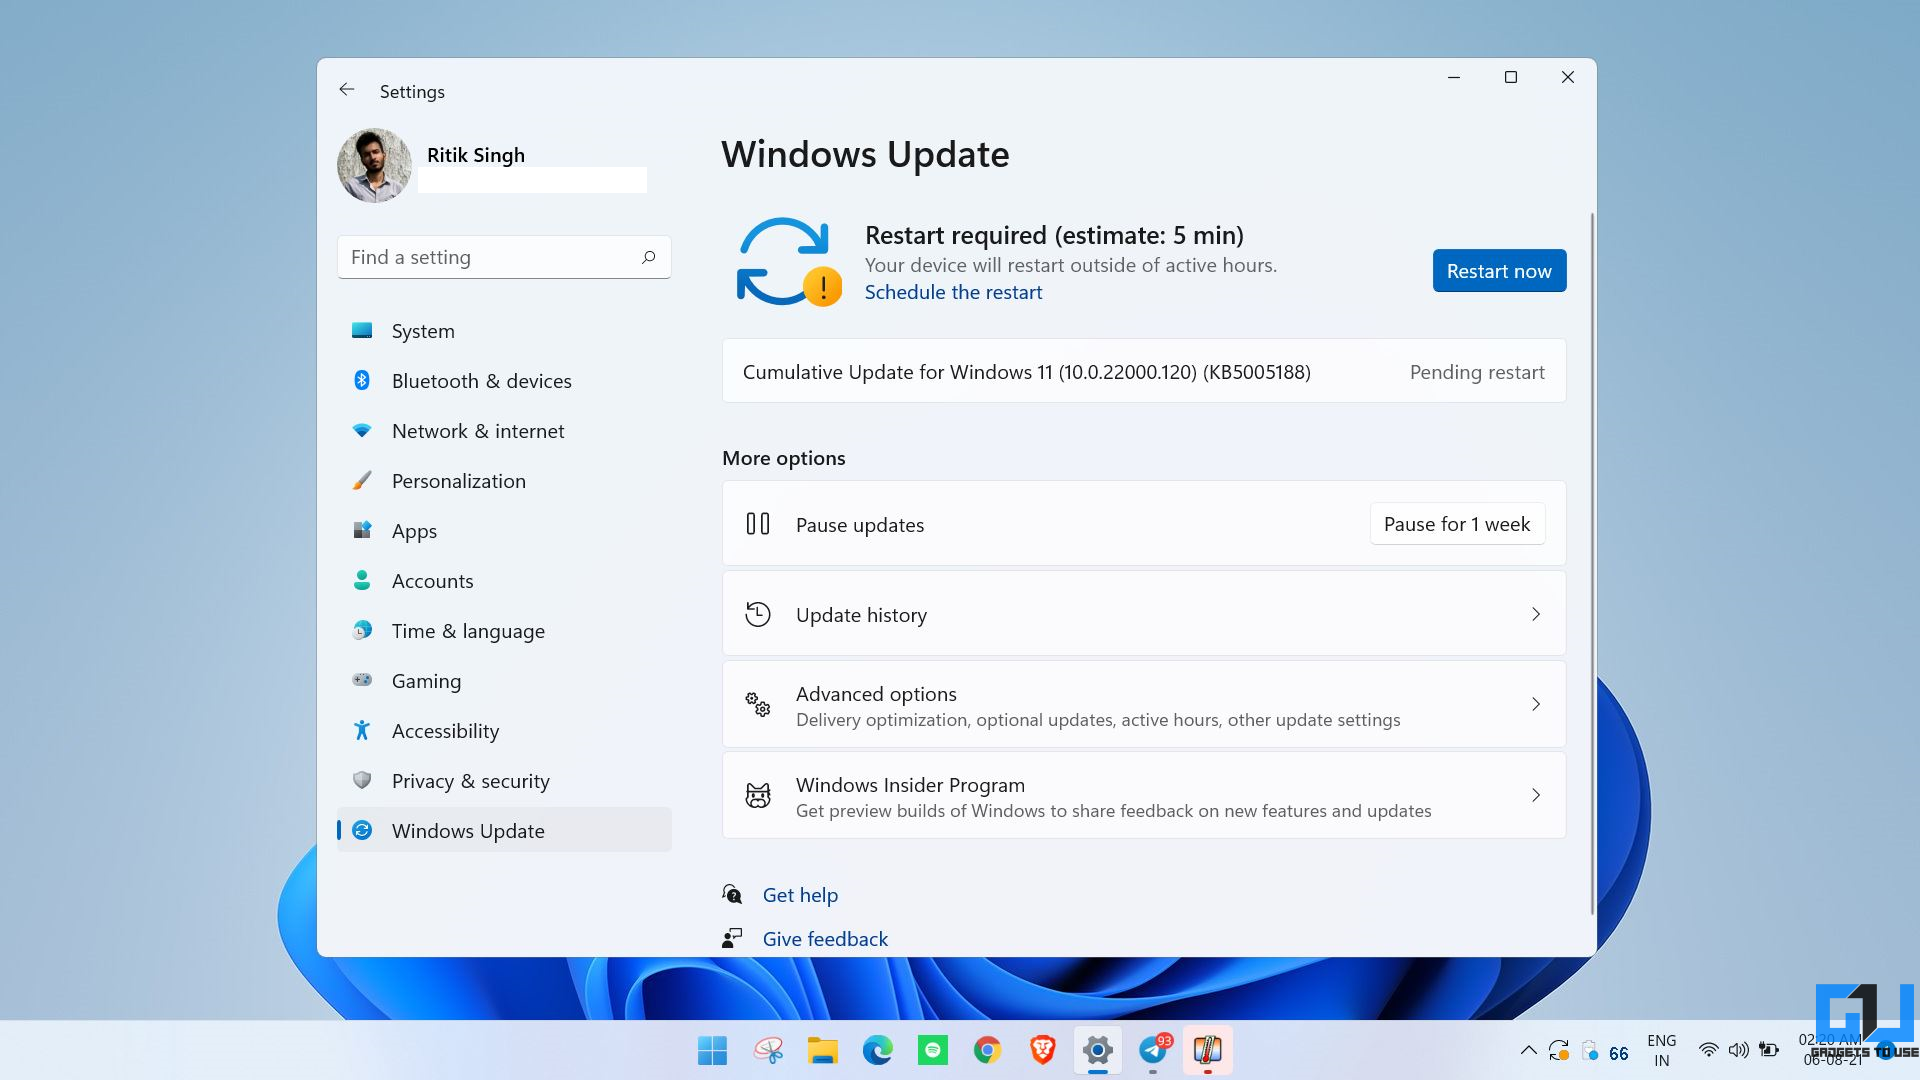Select Privacy & security category

pyautogui.click(x=504, y=781)
